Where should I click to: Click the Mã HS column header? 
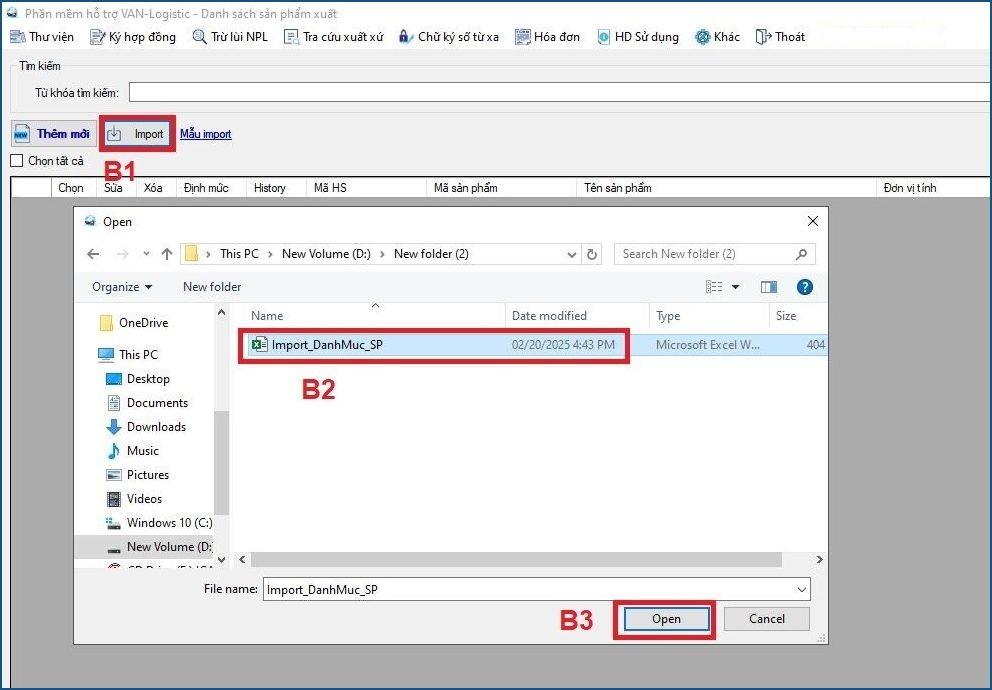pyautogui.click(x=366, y=188)
